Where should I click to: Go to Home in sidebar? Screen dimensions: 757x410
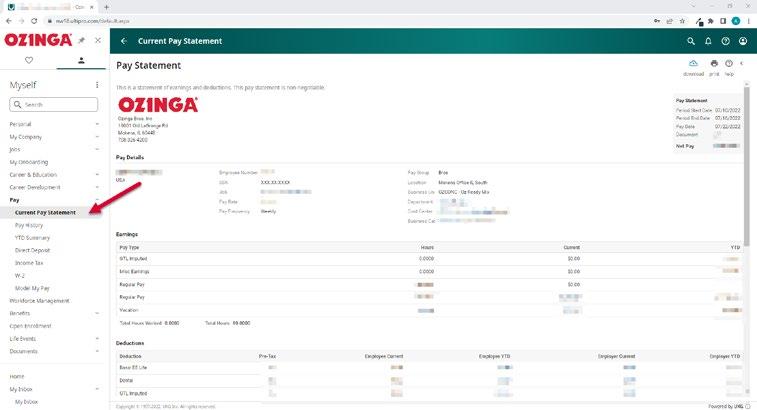16,376
